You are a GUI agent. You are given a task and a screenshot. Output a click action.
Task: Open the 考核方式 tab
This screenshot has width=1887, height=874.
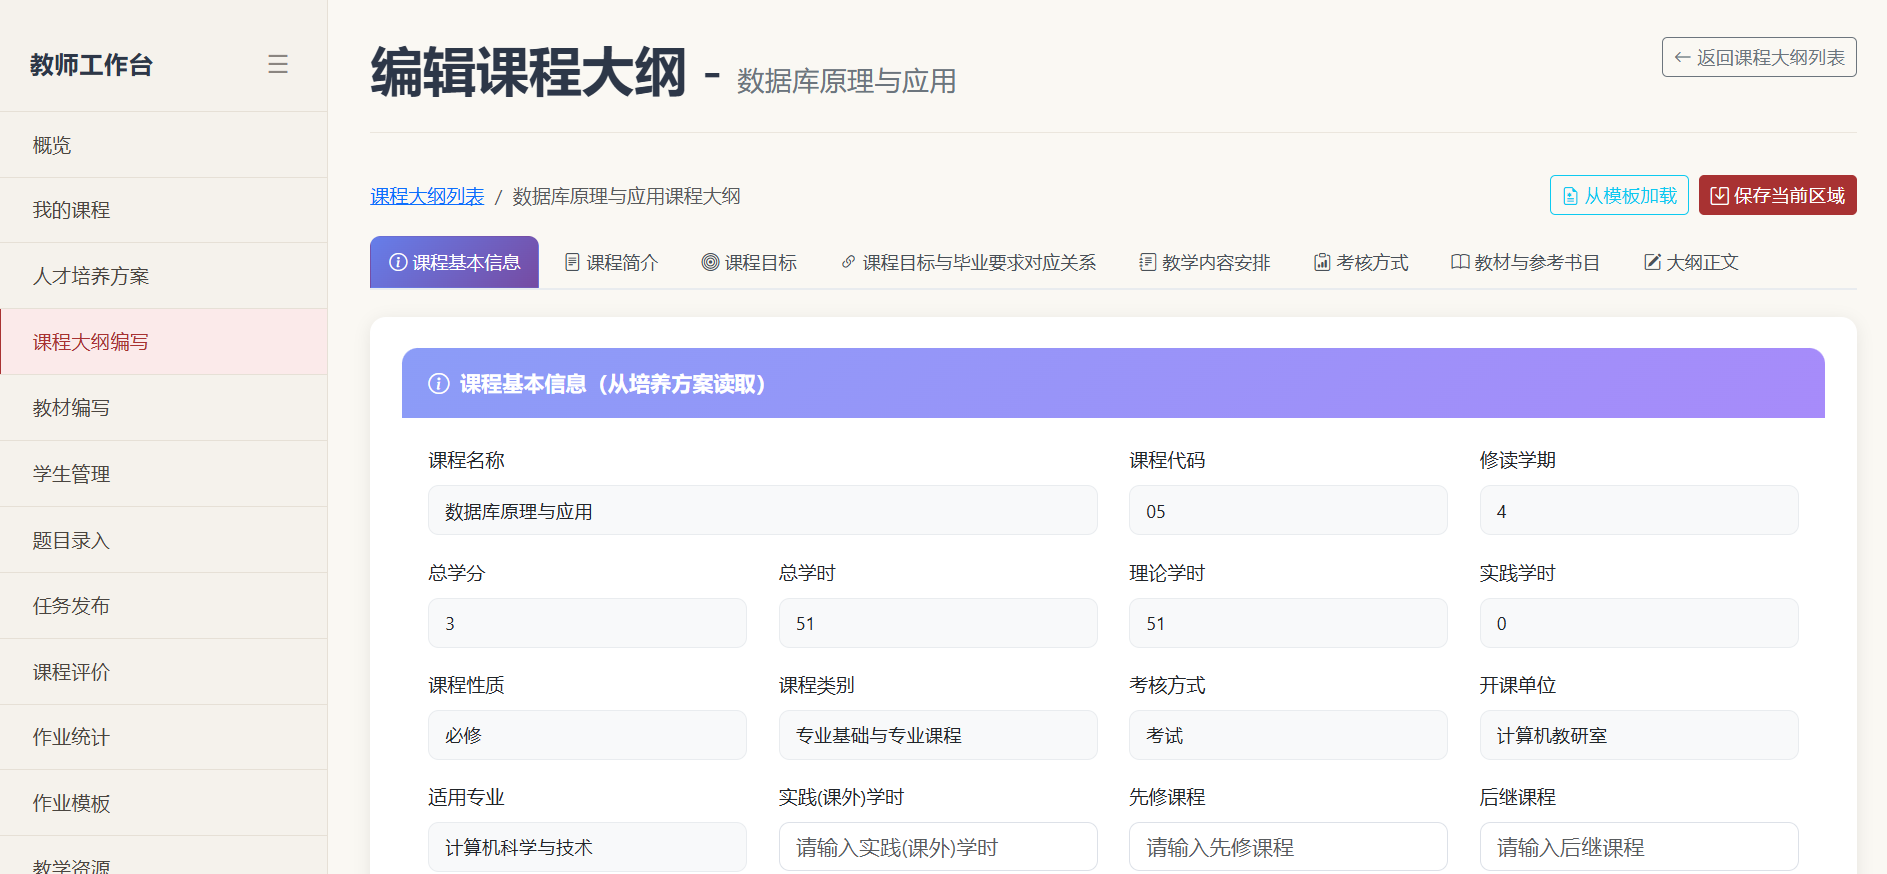[x=1360, y=262]
